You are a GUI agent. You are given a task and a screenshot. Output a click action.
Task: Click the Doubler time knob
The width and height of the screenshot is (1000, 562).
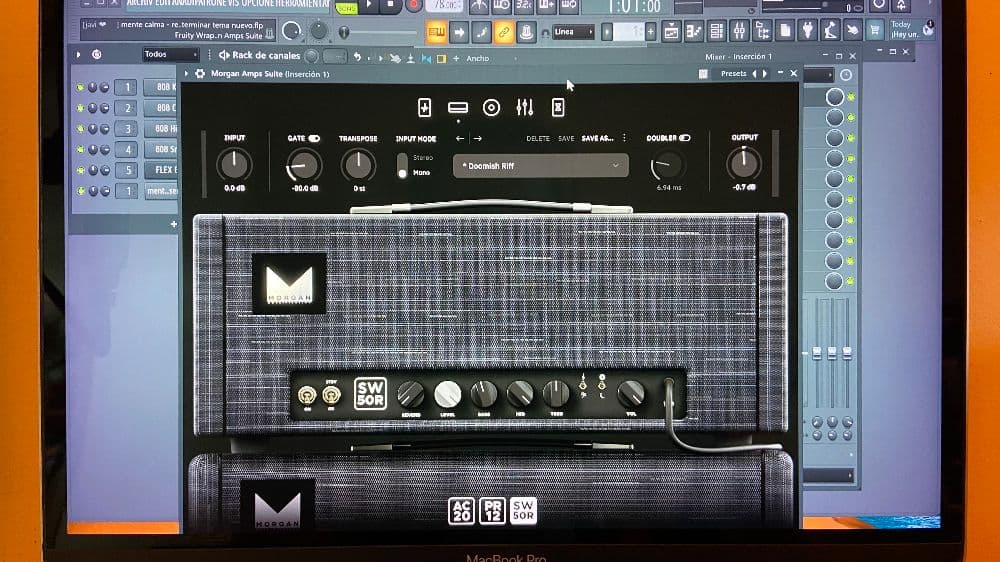click(668, 165)
